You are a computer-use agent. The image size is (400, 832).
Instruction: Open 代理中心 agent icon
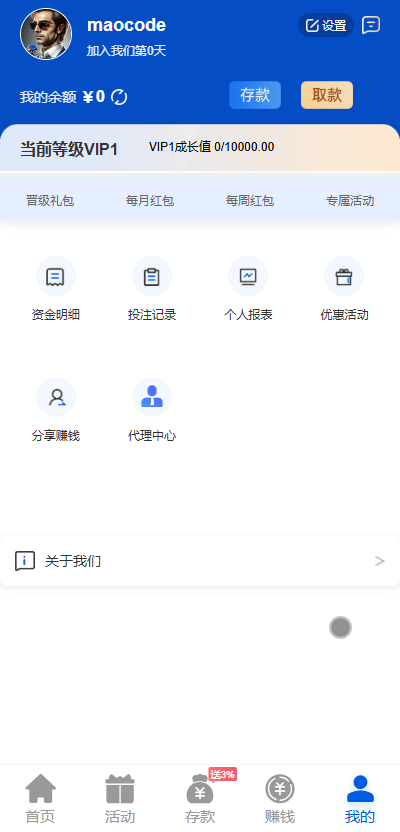point(152,397)
